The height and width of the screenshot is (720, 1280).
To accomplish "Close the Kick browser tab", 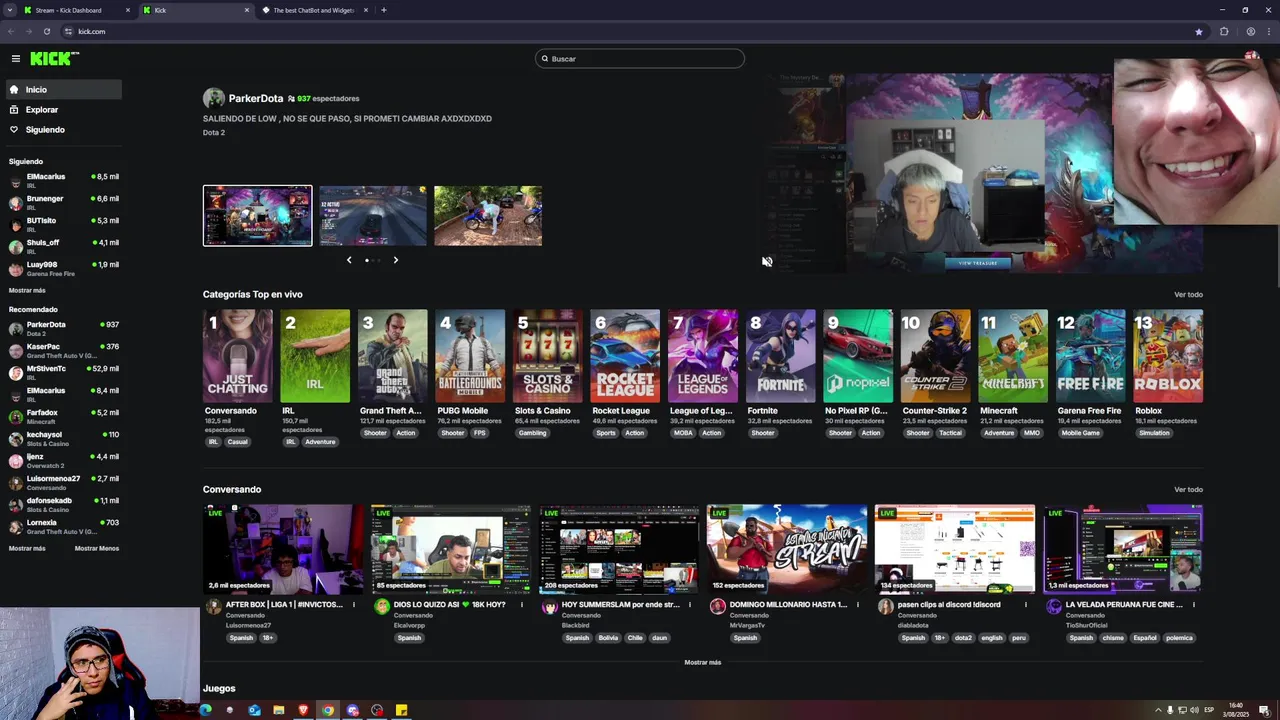I will (x=247, y=10).
